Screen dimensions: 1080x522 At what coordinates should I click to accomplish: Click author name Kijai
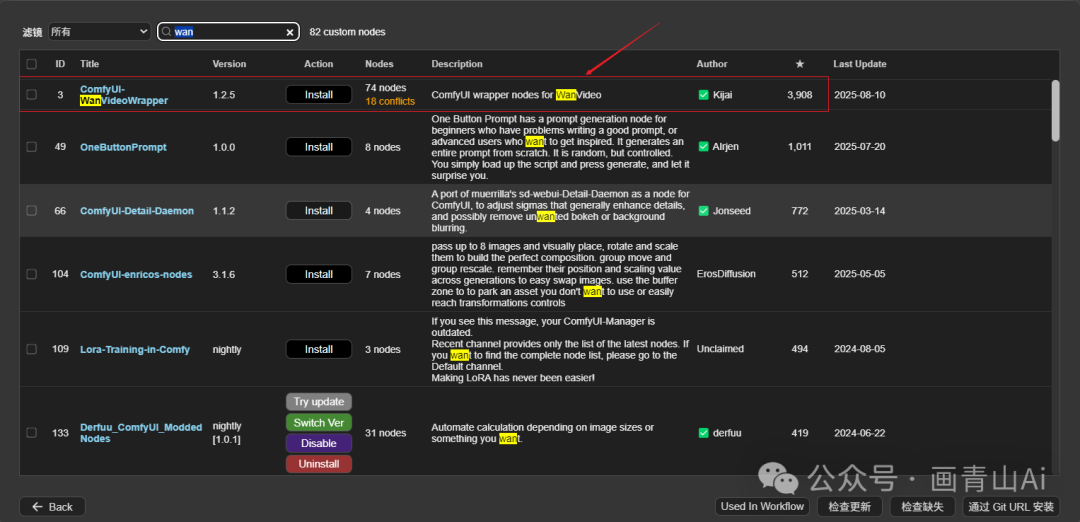click(723, 95)
